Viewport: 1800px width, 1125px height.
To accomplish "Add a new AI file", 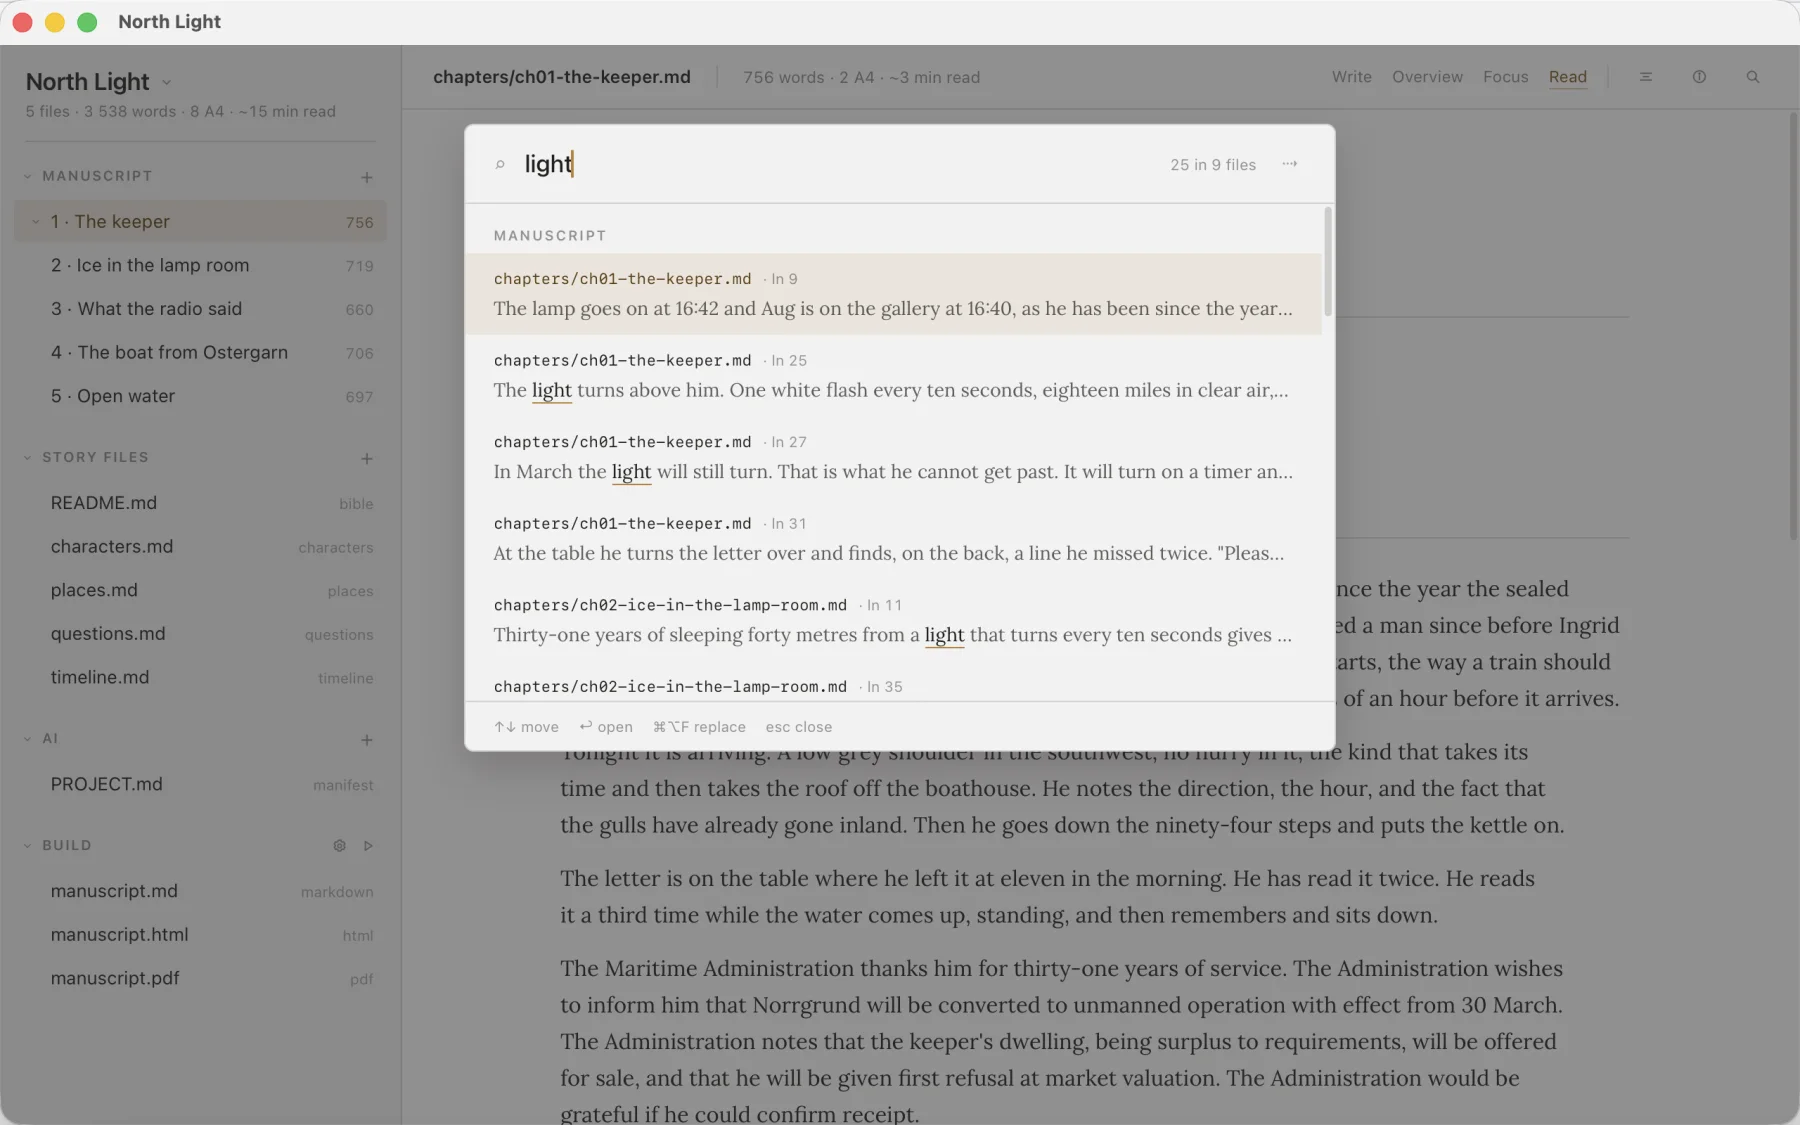I will click(367, 740).
